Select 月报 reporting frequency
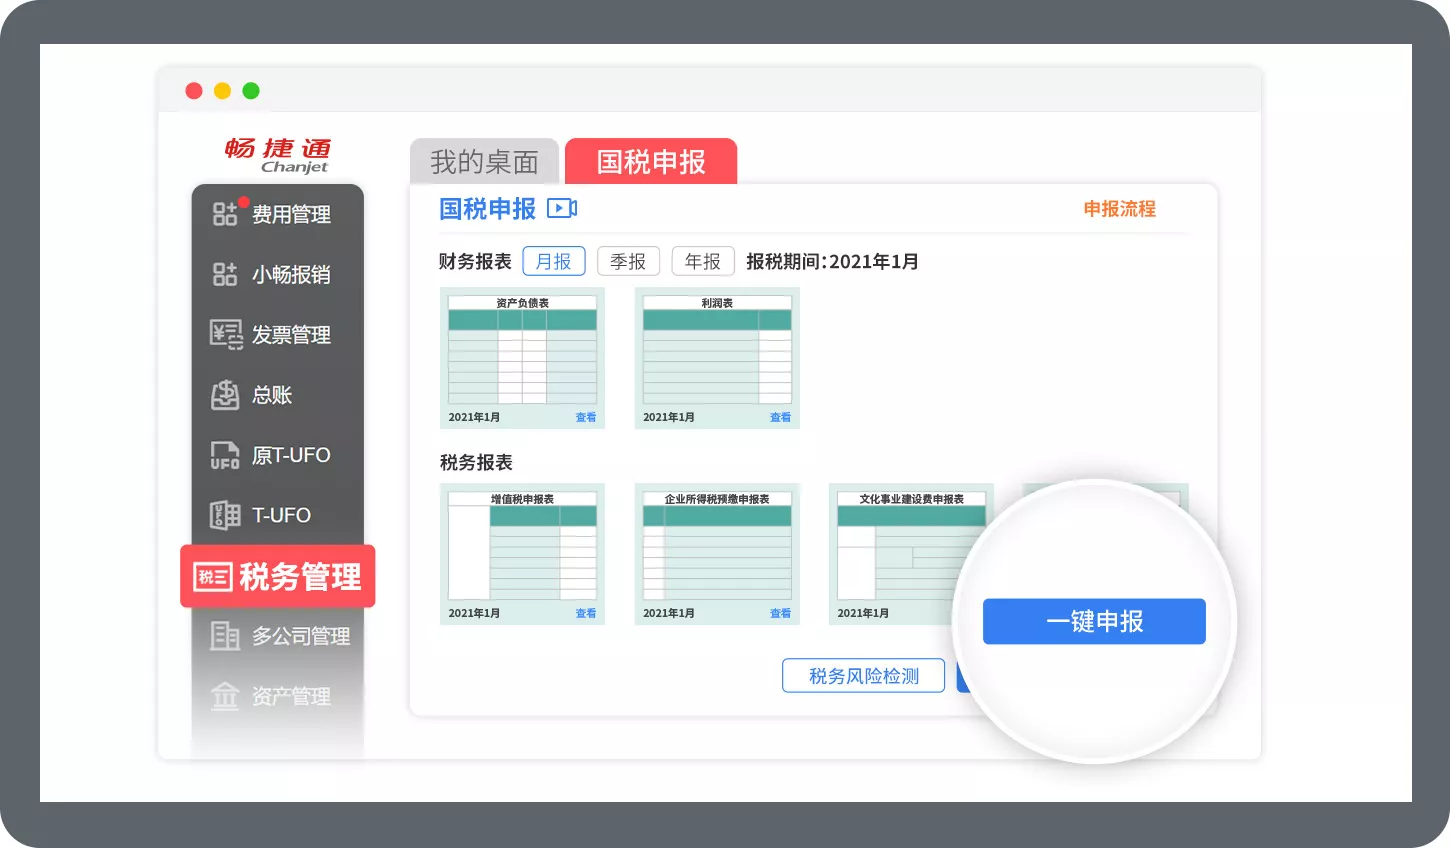The image size is (1450, 848). pos(554,261)
